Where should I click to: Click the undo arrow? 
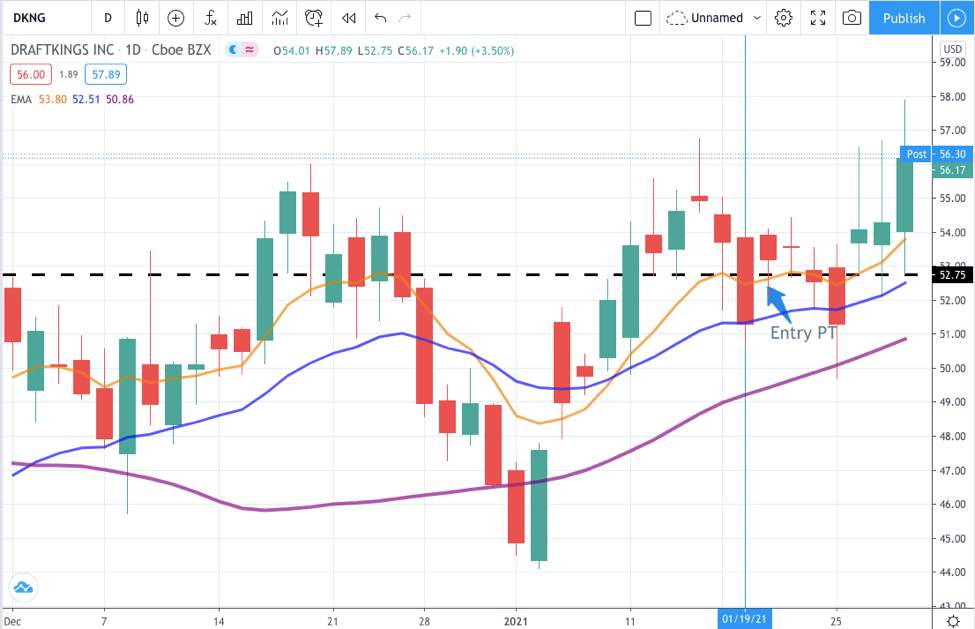[380, 17]
